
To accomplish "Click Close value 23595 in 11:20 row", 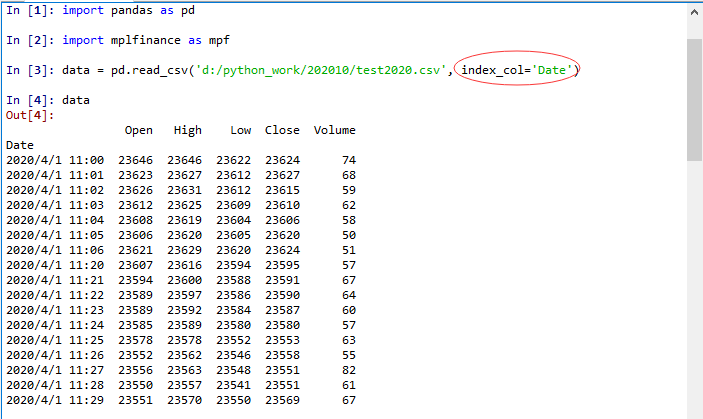I will pos(282,265).
